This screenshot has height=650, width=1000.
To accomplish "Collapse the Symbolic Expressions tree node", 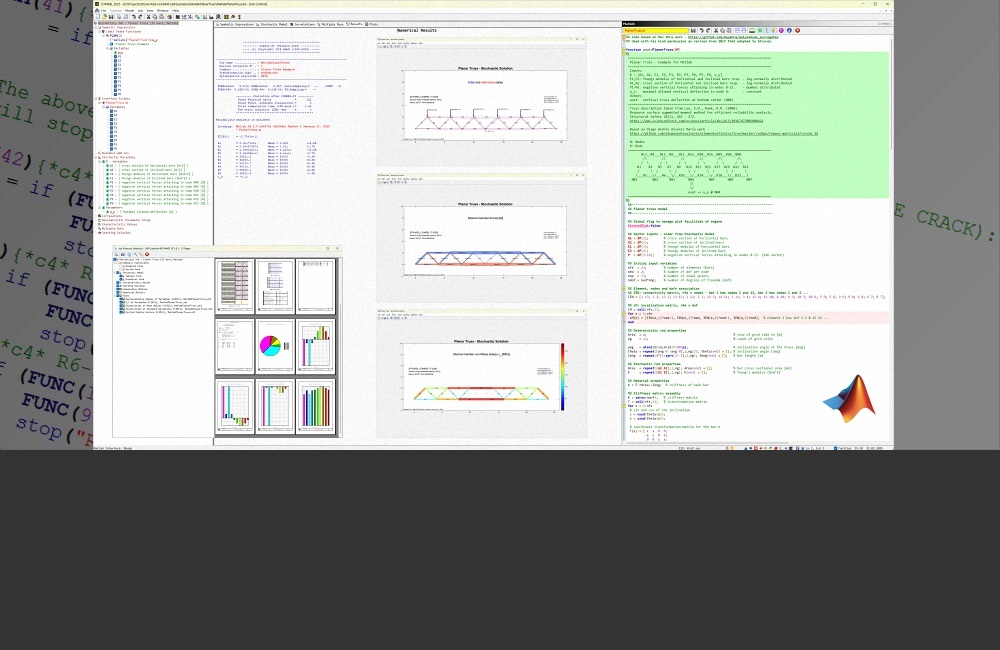I will point(96,27).
